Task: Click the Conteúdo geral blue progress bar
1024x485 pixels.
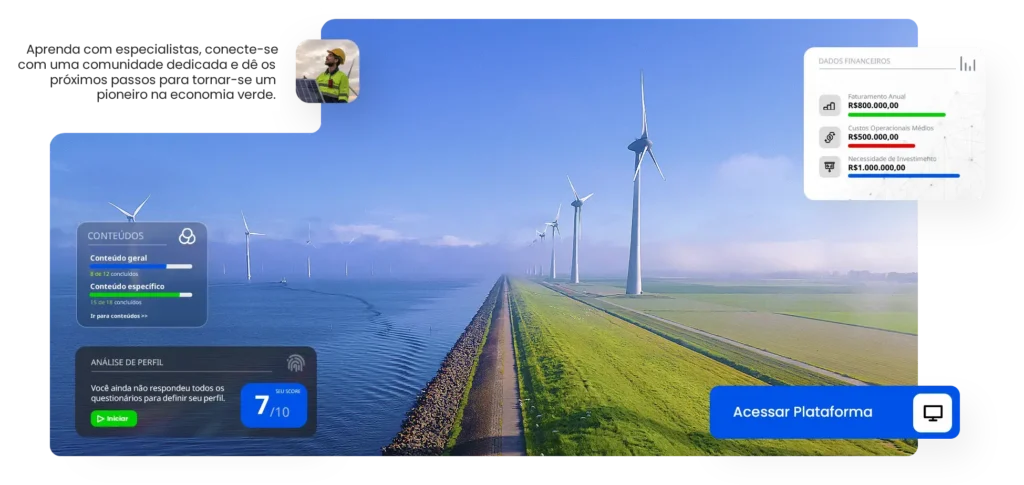Action: point(141,266)
